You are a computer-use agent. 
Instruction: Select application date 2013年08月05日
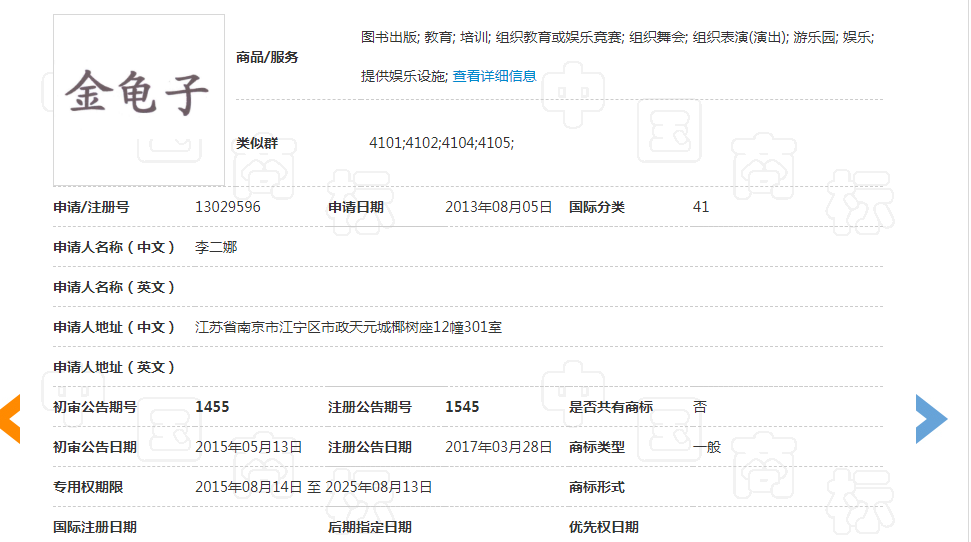click(x=498, y=207)
